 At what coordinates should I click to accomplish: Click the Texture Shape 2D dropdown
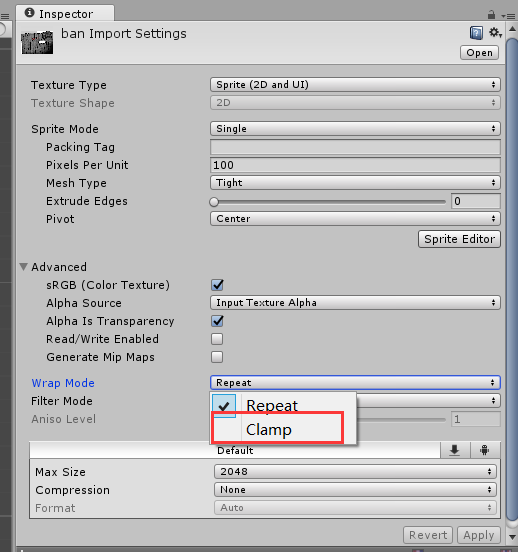click(x=355, y=103)
